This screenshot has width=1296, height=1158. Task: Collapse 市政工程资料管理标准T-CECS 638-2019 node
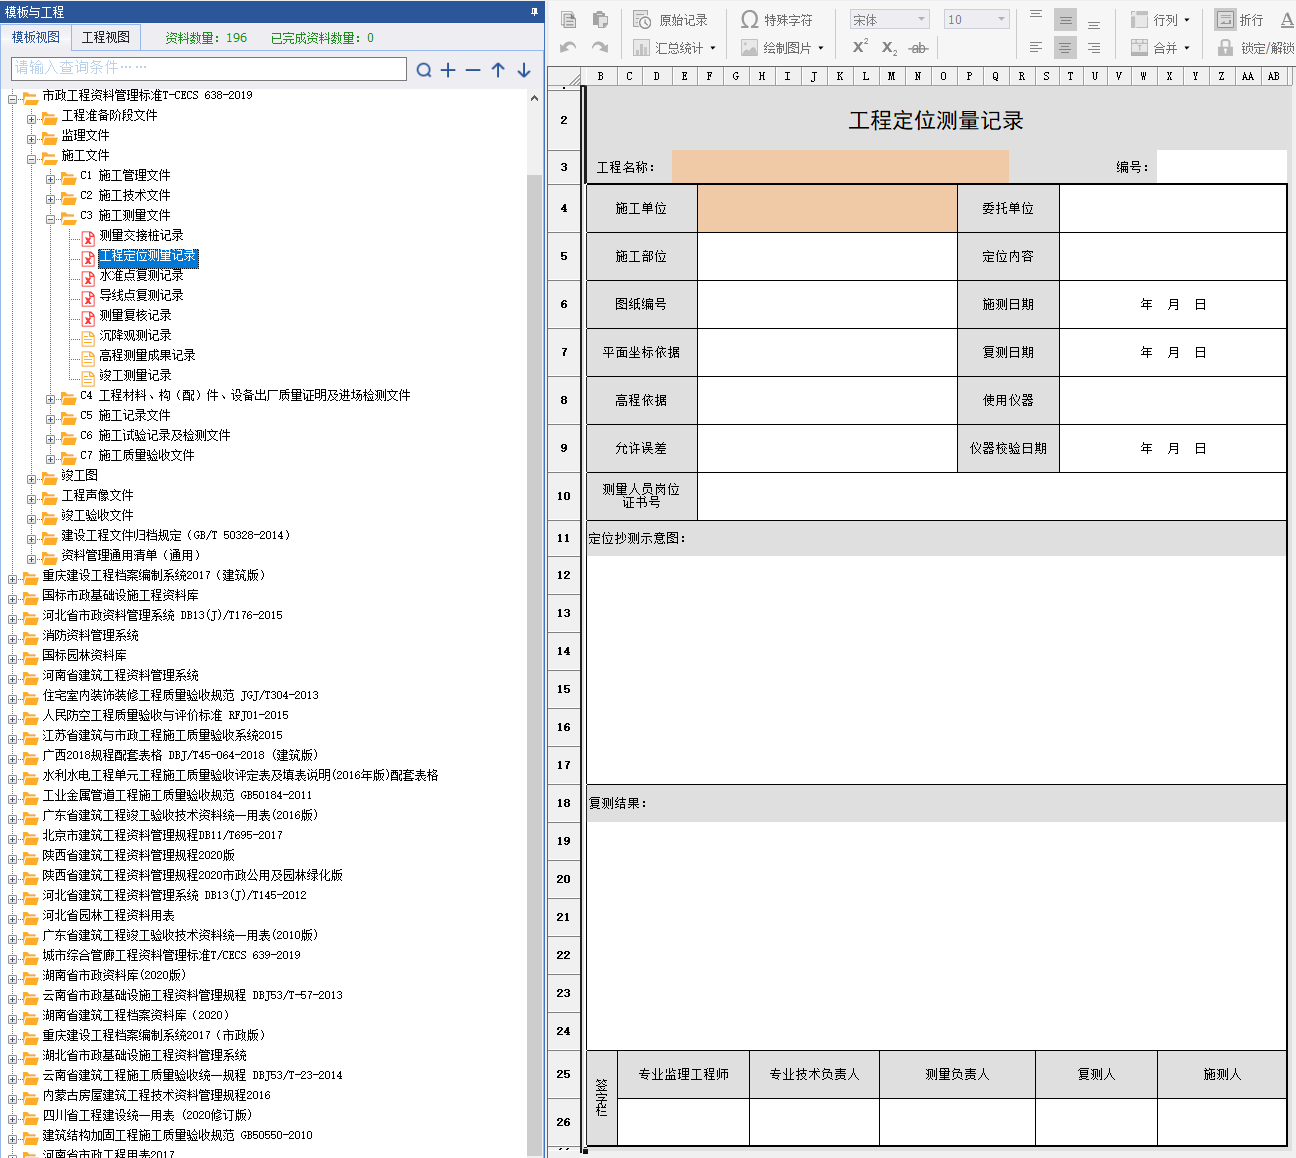(x=13, y=99)
